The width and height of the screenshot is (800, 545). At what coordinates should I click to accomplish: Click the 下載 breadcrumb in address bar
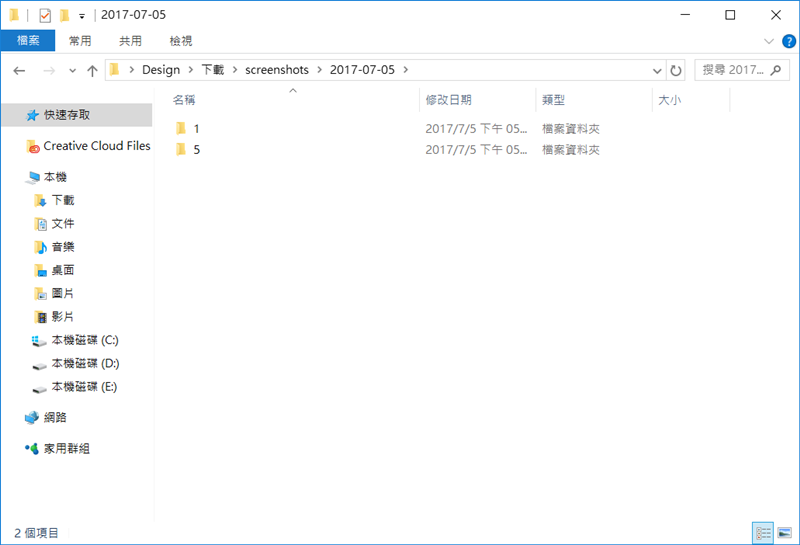[213, 69]
